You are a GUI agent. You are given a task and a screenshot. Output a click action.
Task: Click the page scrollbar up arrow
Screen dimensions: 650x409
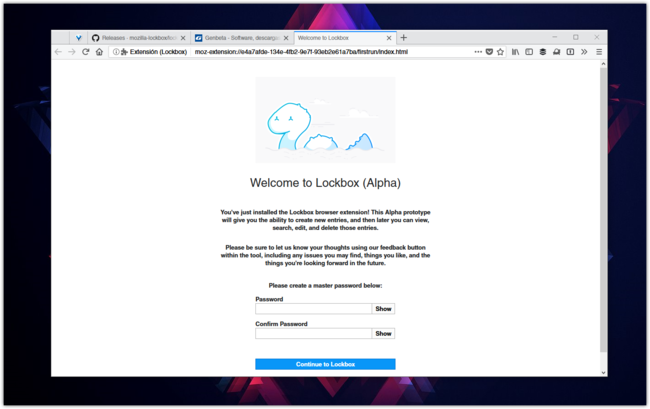(x=603, y=64)
